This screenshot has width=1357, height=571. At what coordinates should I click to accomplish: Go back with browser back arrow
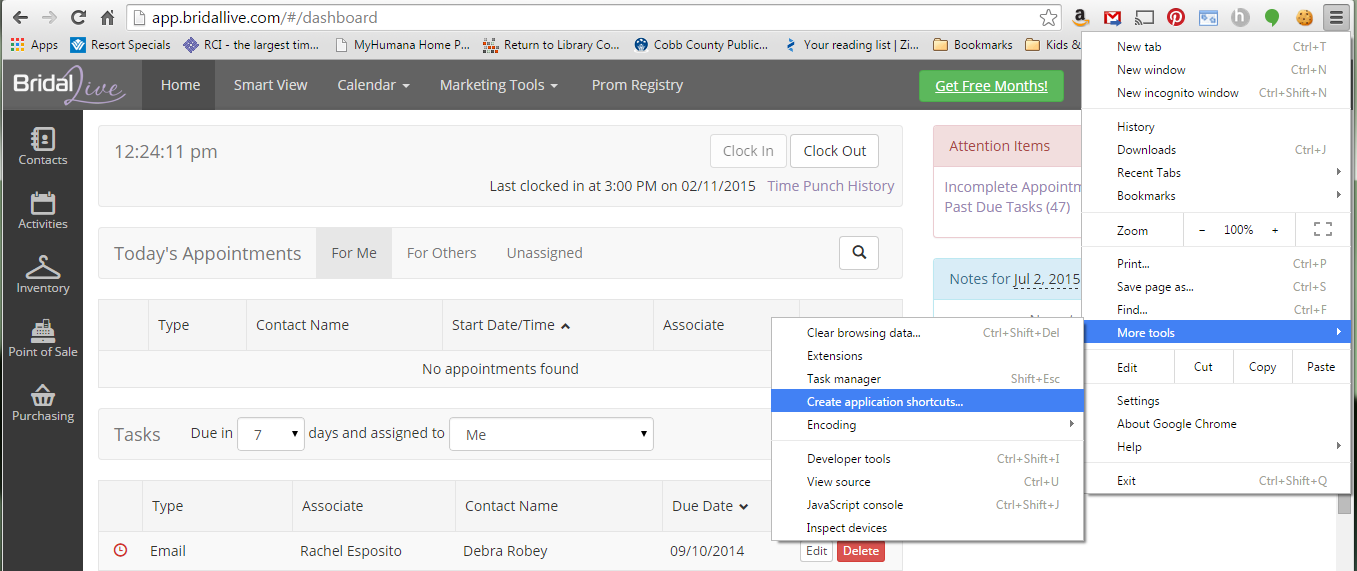pos(20,17)
